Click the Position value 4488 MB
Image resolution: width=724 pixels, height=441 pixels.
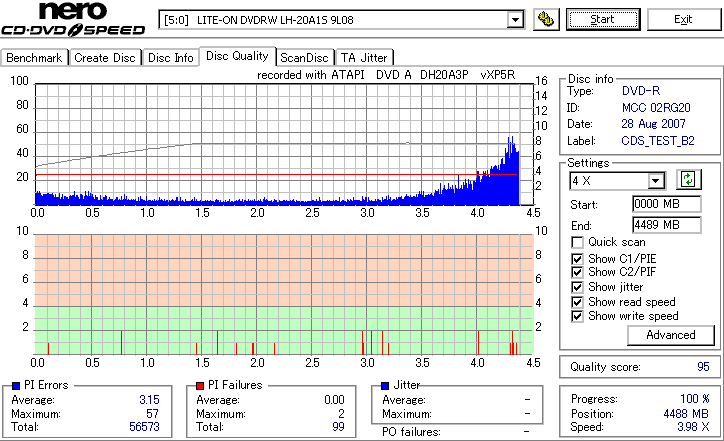pos(686,413)
